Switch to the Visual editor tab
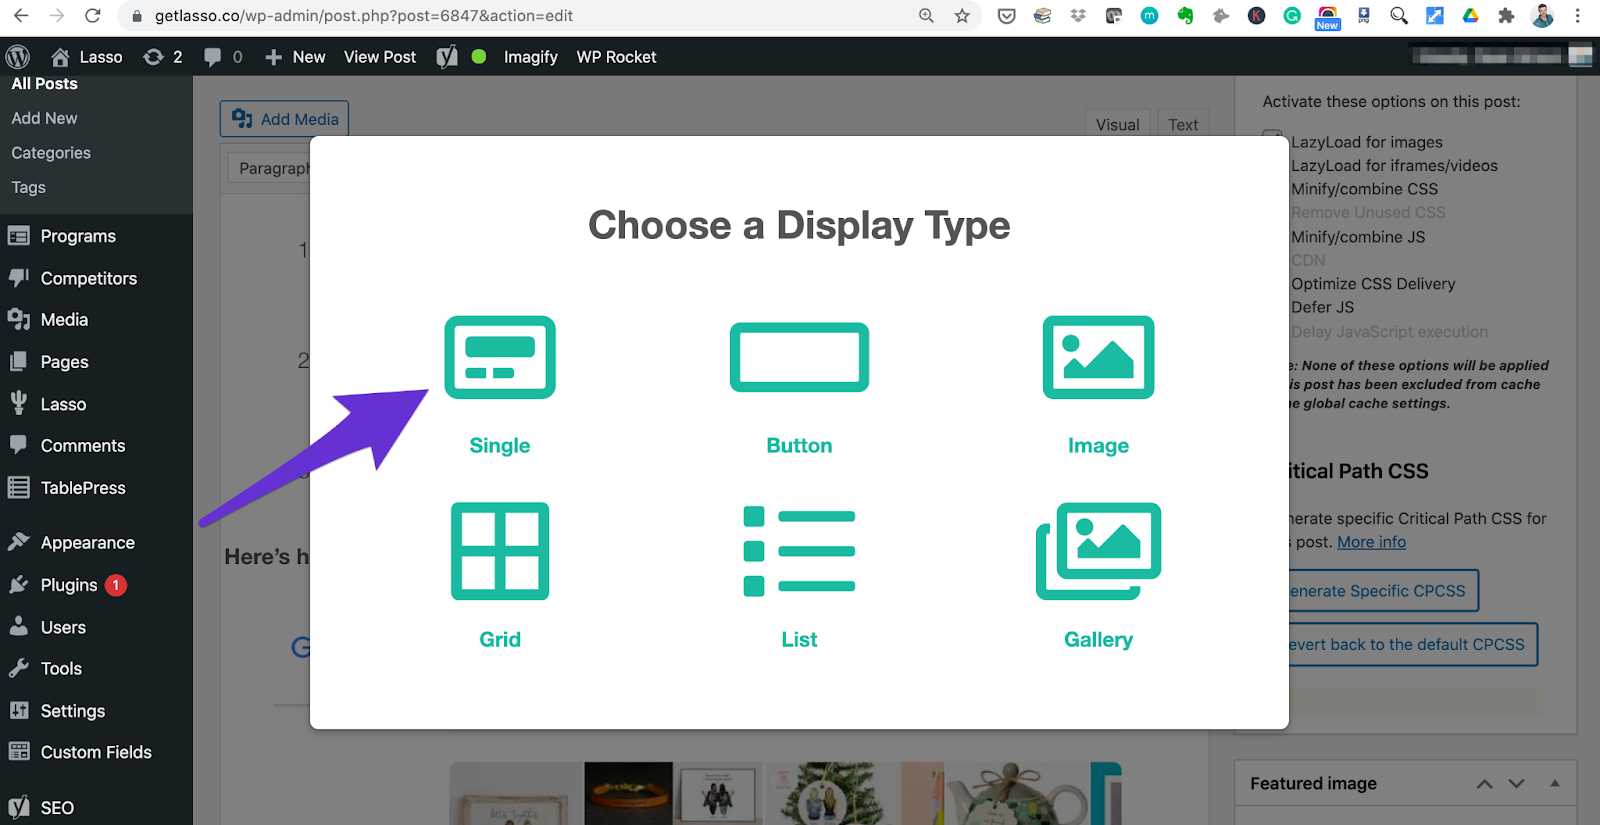This screenshot has height=825, width=1600. point(1117,124)
